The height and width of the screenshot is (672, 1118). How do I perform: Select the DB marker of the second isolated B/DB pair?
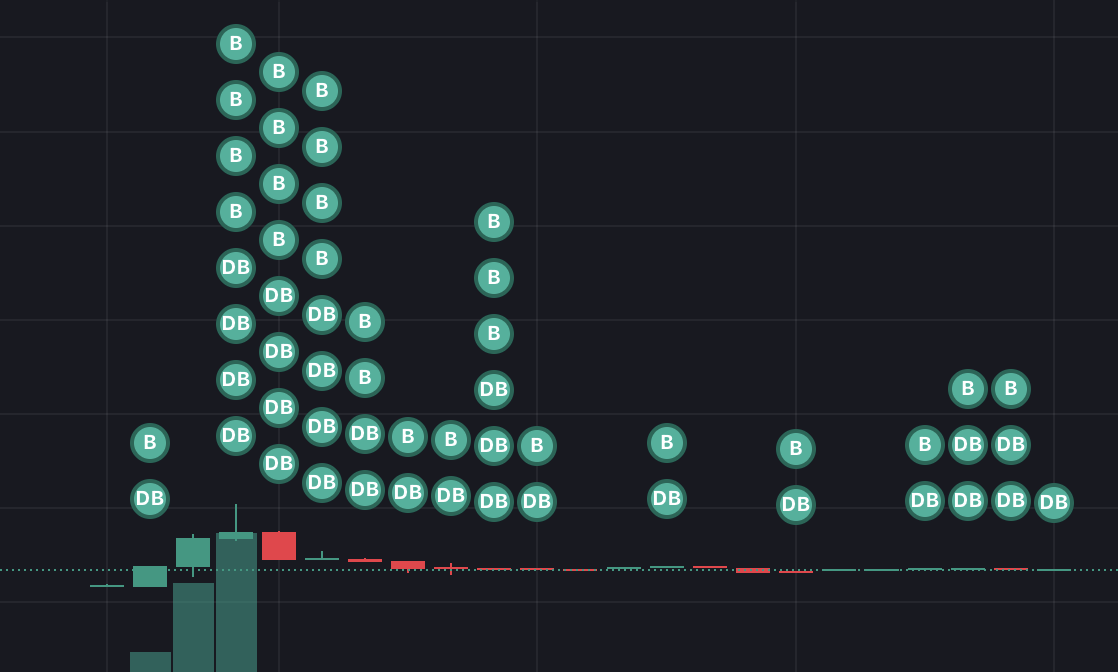pyautogui.click(x=796, y=504)
